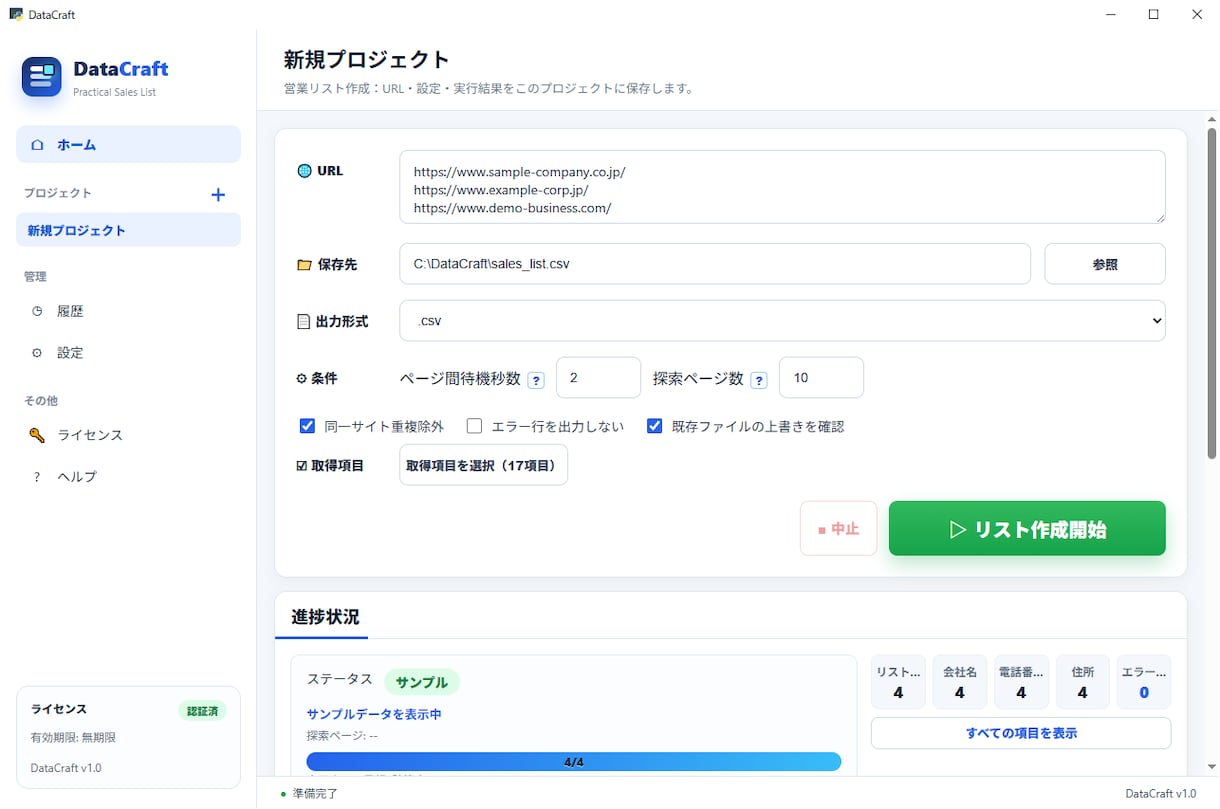Click the vertical scrollbar of main panel
This screenshot has height=809, width=1220.
pos(1212,292)
